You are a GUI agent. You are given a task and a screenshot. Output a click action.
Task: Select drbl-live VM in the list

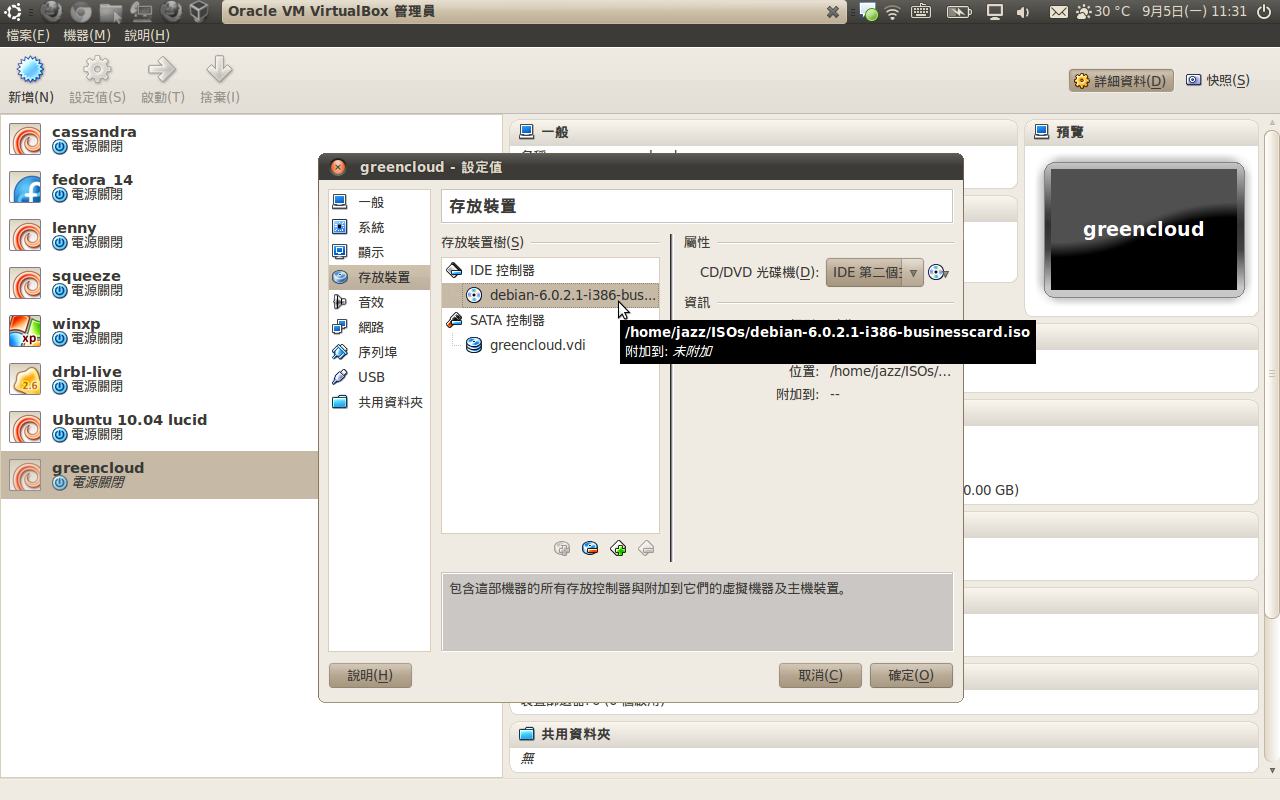pyautogui.click(x=251, y=379)
